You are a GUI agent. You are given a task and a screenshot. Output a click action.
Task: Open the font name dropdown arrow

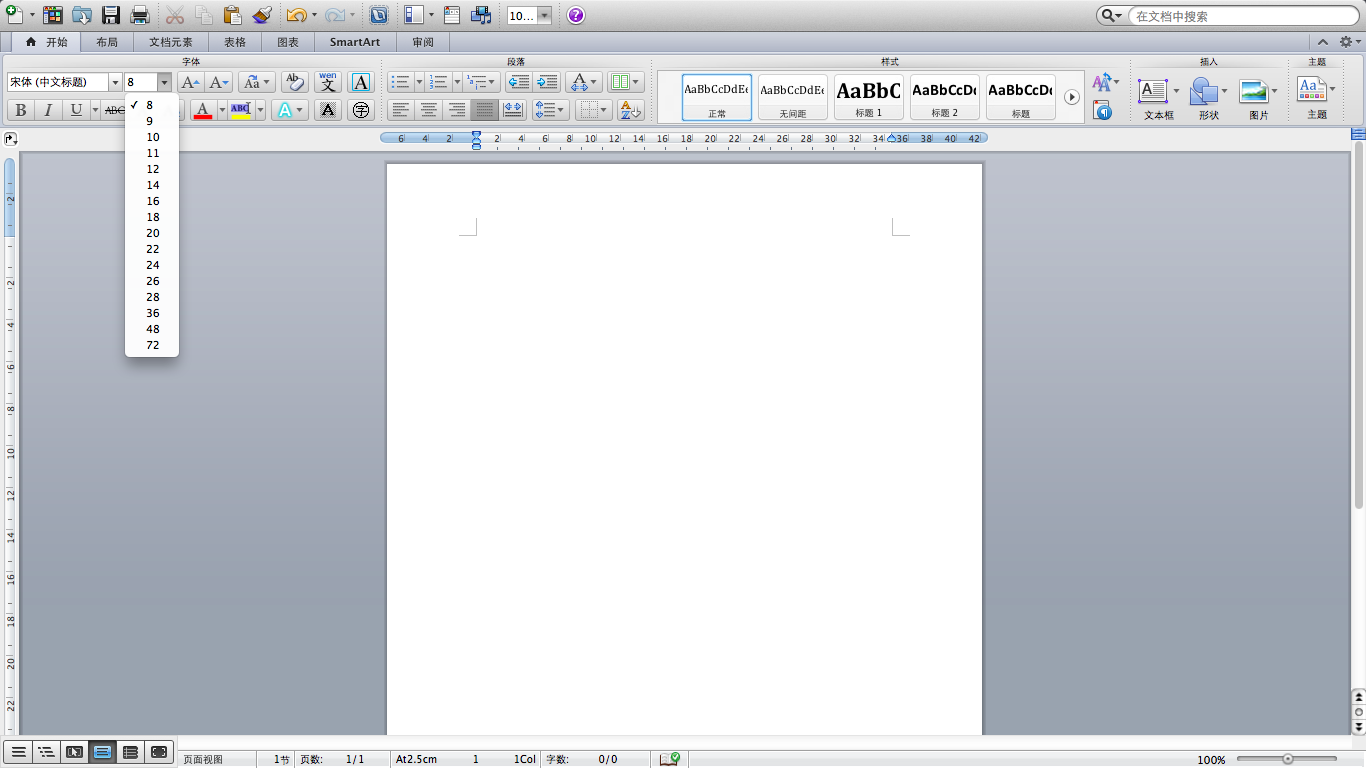pyautogui.click(x=115, y=82)
